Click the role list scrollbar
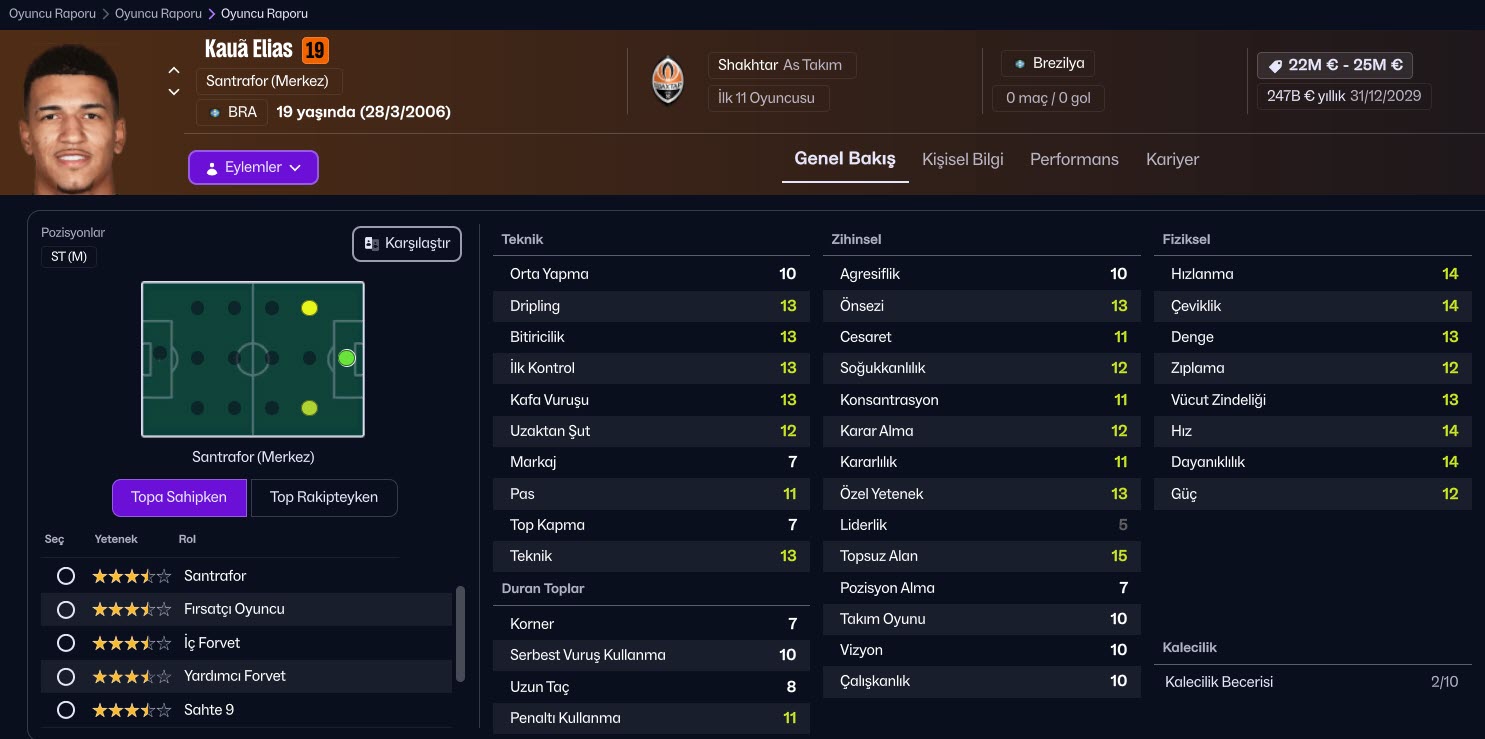This screenshot has width=1485, height=739. (460, 632)
